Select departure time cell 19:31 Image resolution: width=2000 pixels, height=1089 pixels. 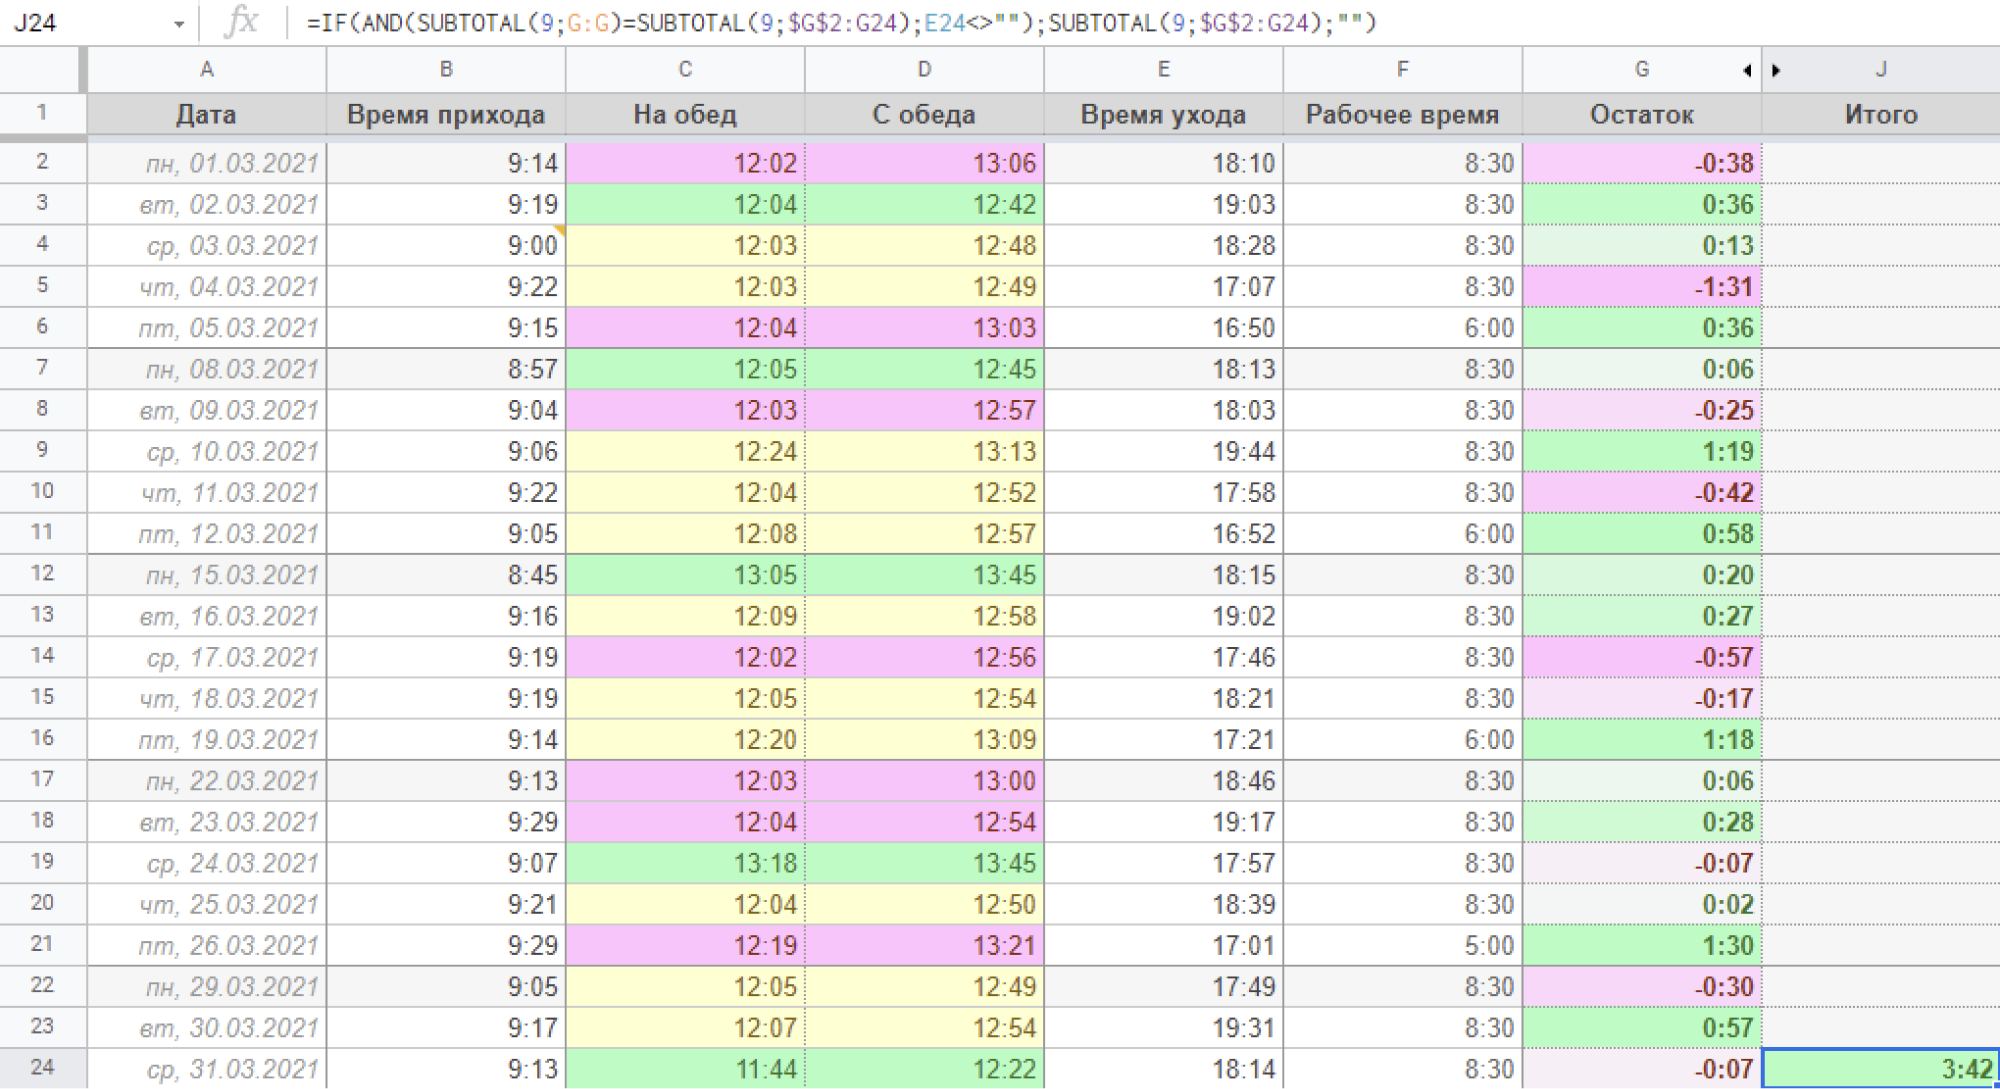pos(1163,1028)
